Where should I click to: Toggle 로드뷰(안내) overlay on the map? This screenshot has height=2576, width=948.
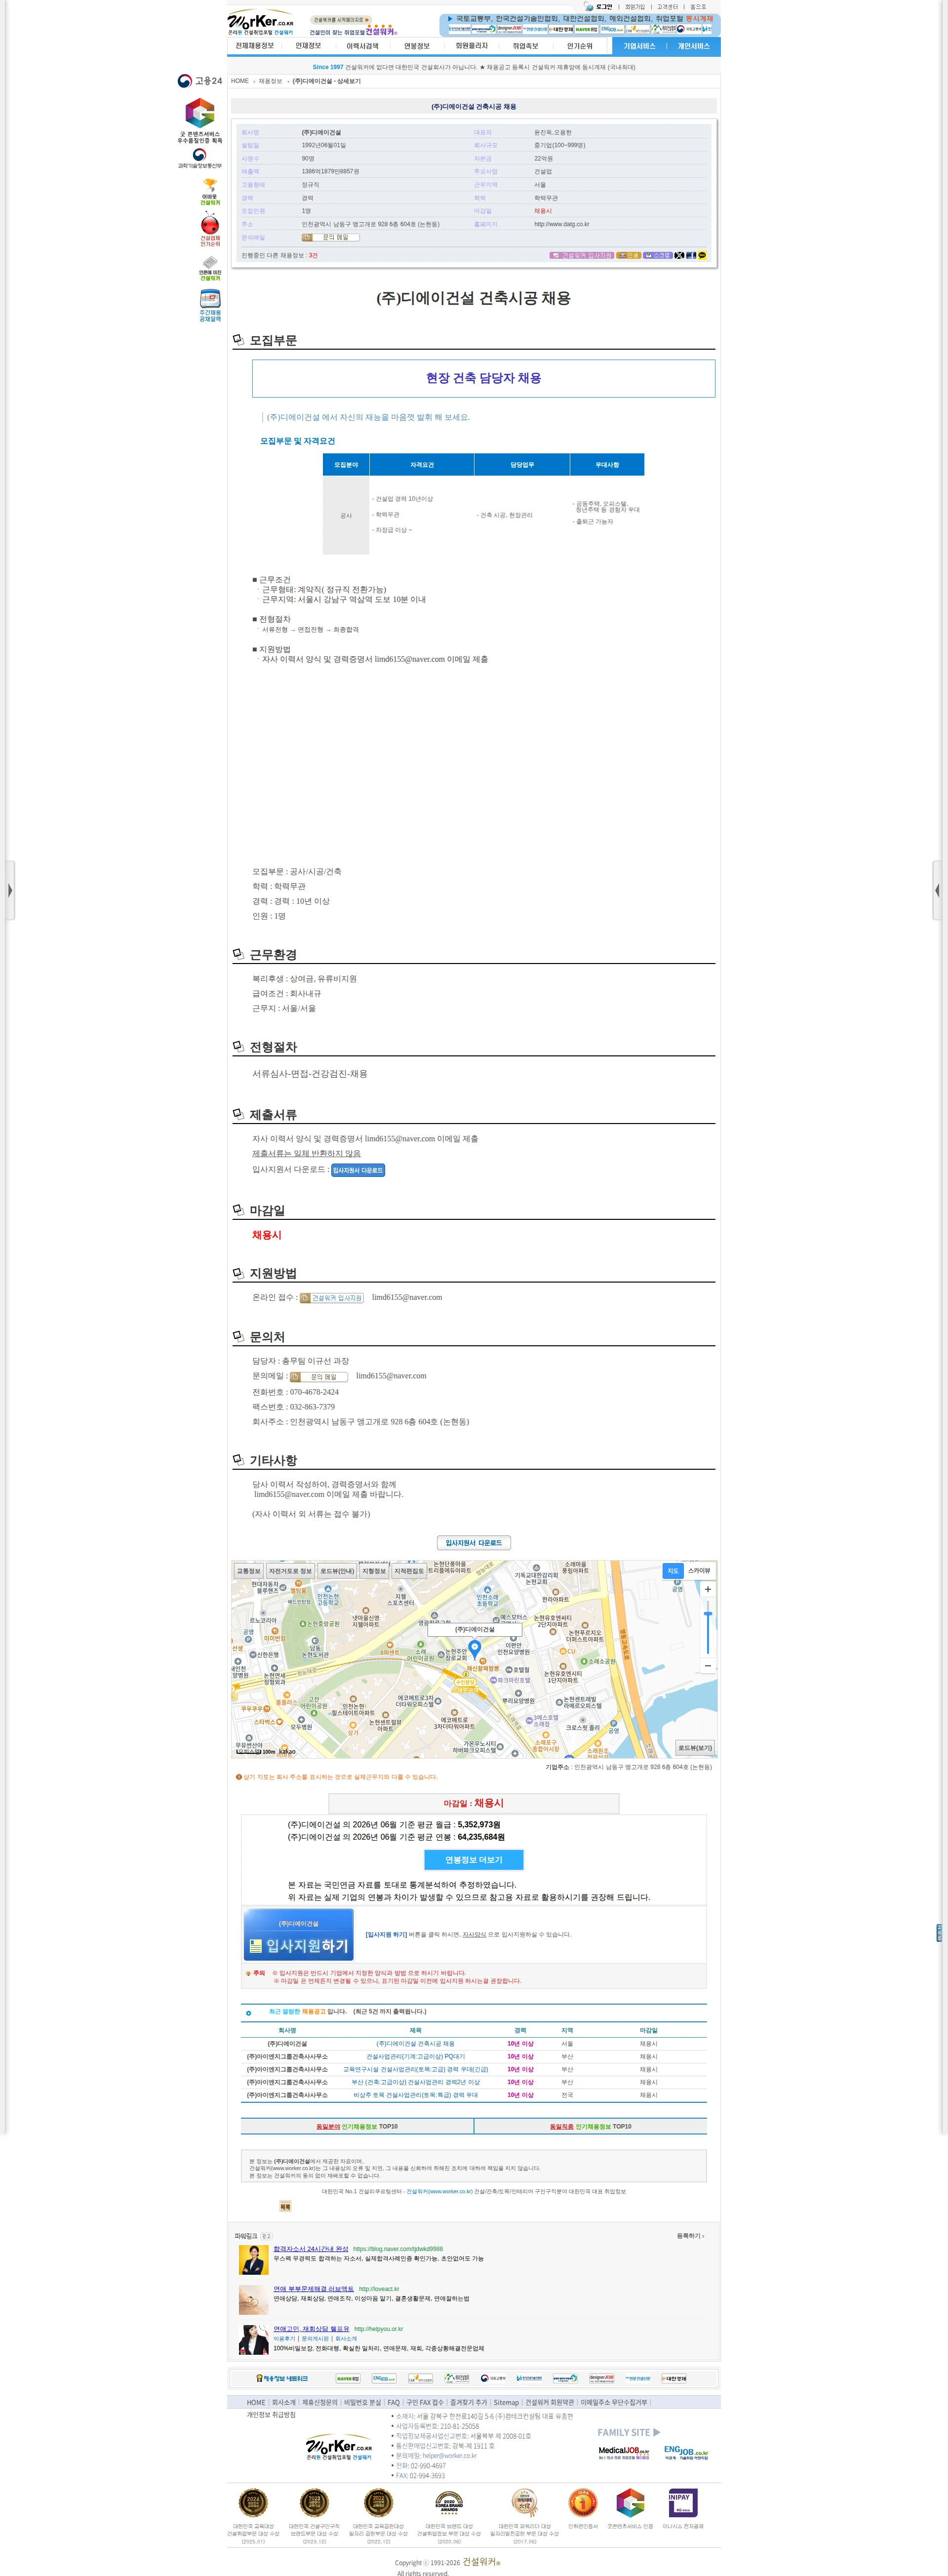coord(337,1571)
